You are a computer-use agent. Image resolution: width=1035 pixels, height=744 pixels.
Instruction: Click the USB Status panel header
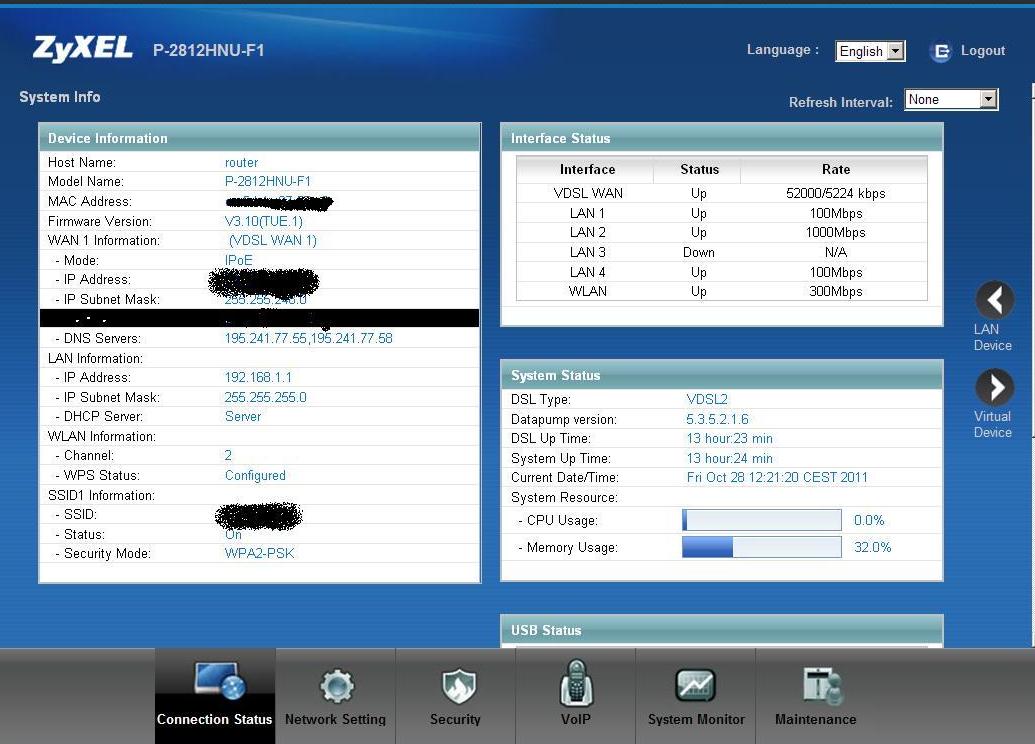coord(721,630)
